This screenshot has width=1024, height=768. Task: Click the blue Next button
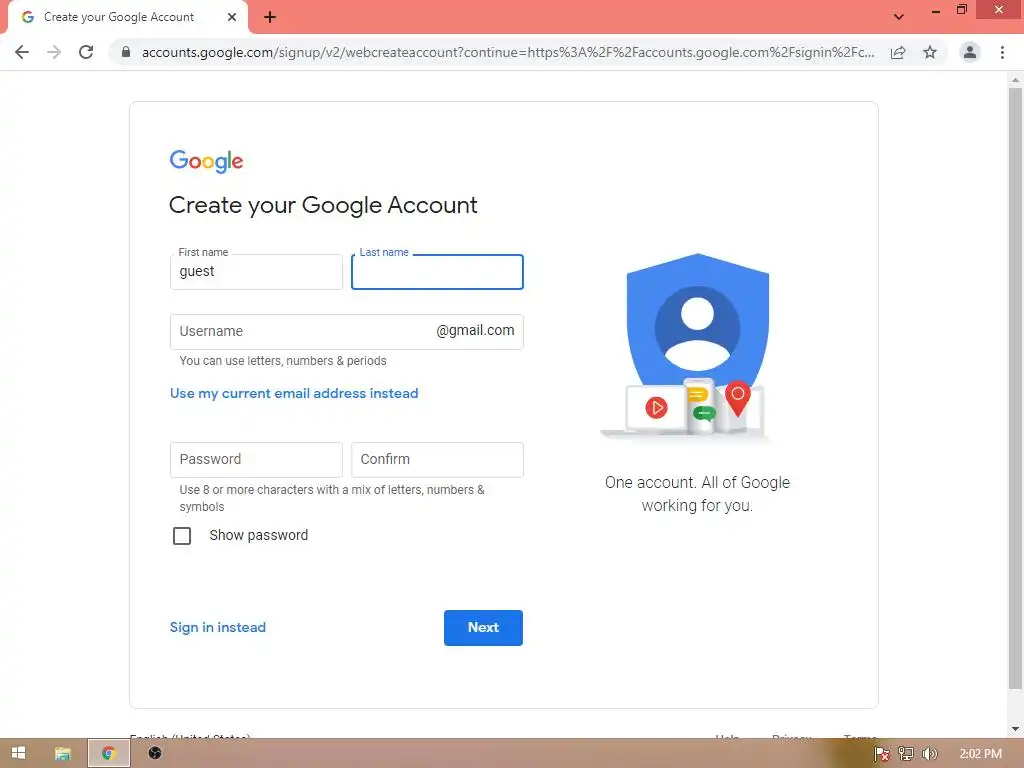[483, 628]
